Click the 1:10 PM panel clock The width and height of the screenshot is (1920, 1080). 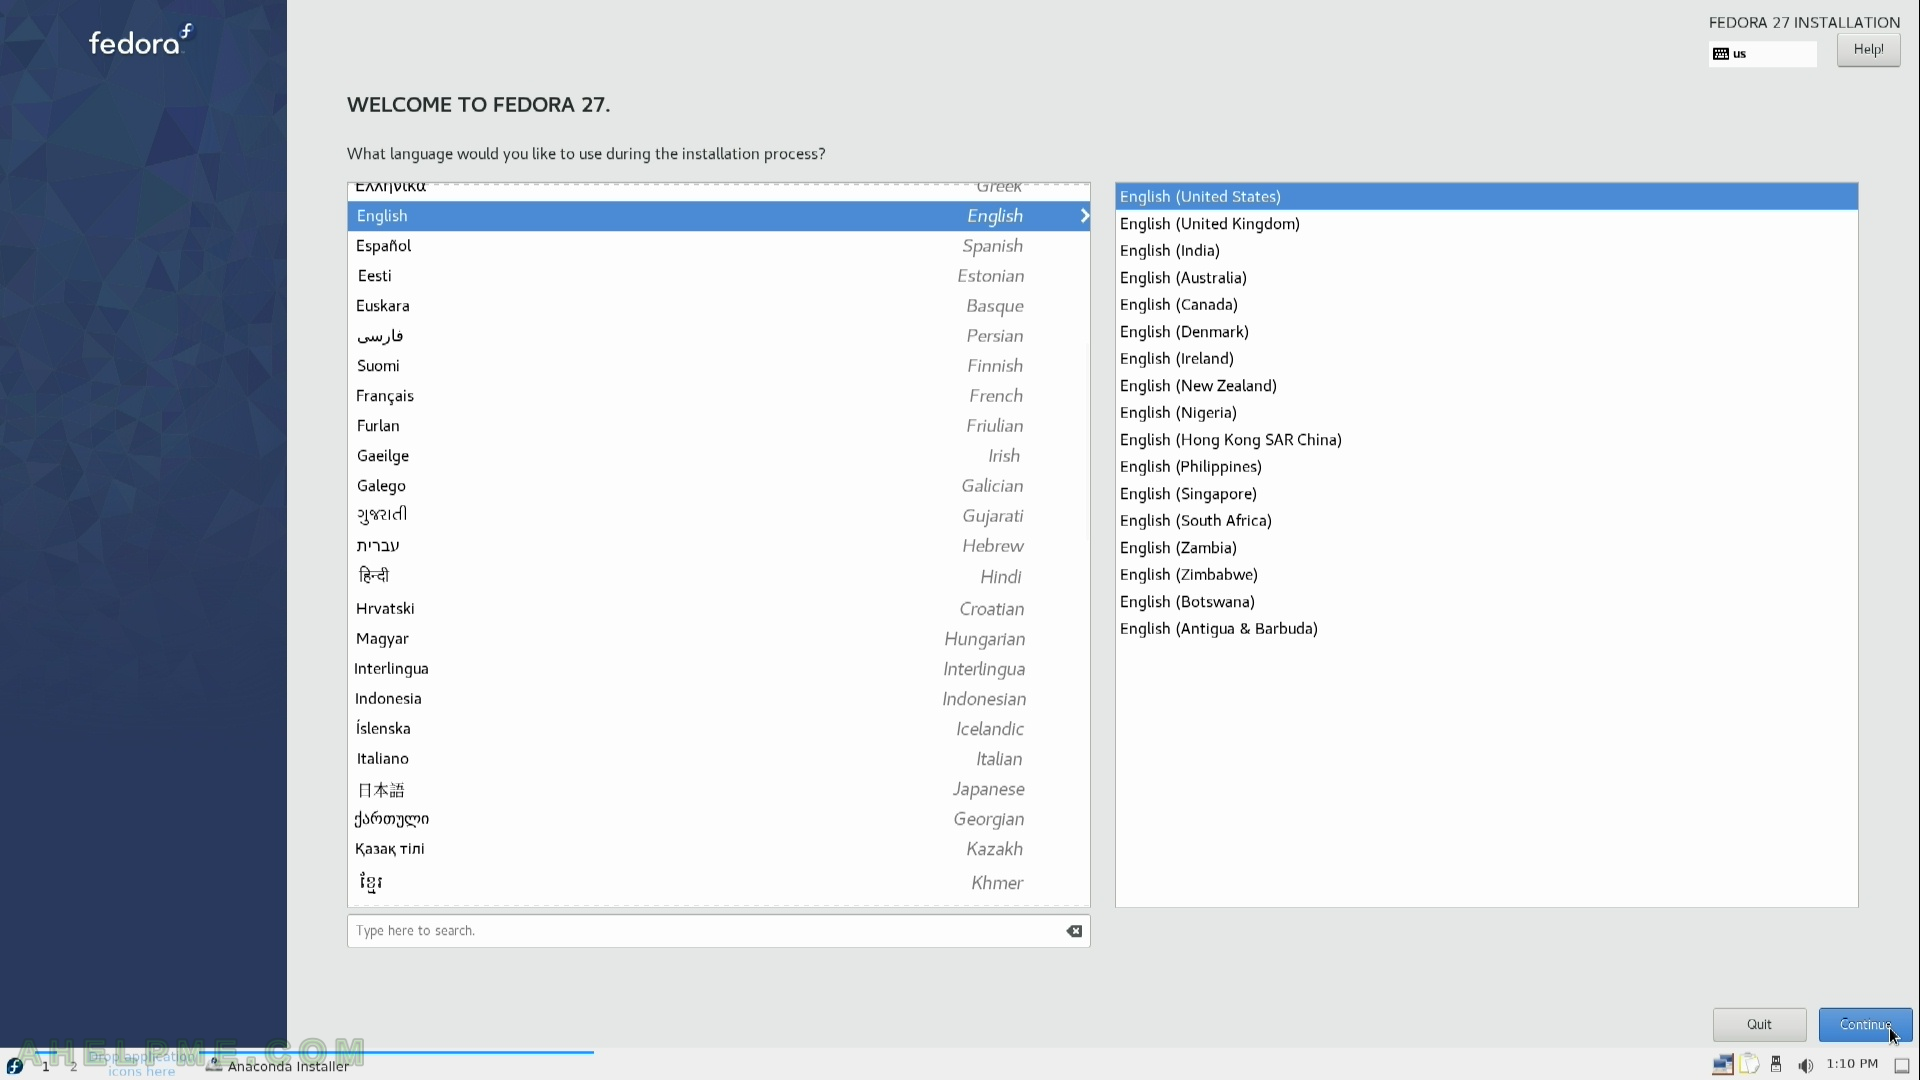(1852, 1064)
